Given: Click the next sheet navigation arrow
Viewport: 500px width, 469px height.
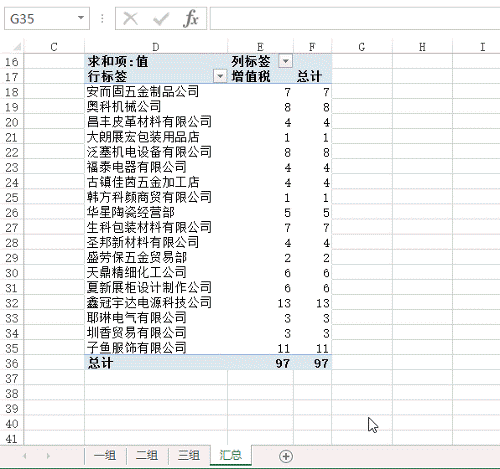Looking at the screenshot, I should [48, 456].
